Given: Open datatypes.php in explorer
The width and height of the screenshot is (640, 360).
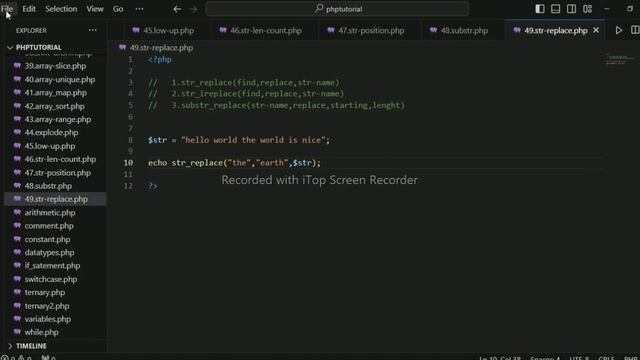Looking at the screenshot, I should pyautogui.click(x=49, y=252).
